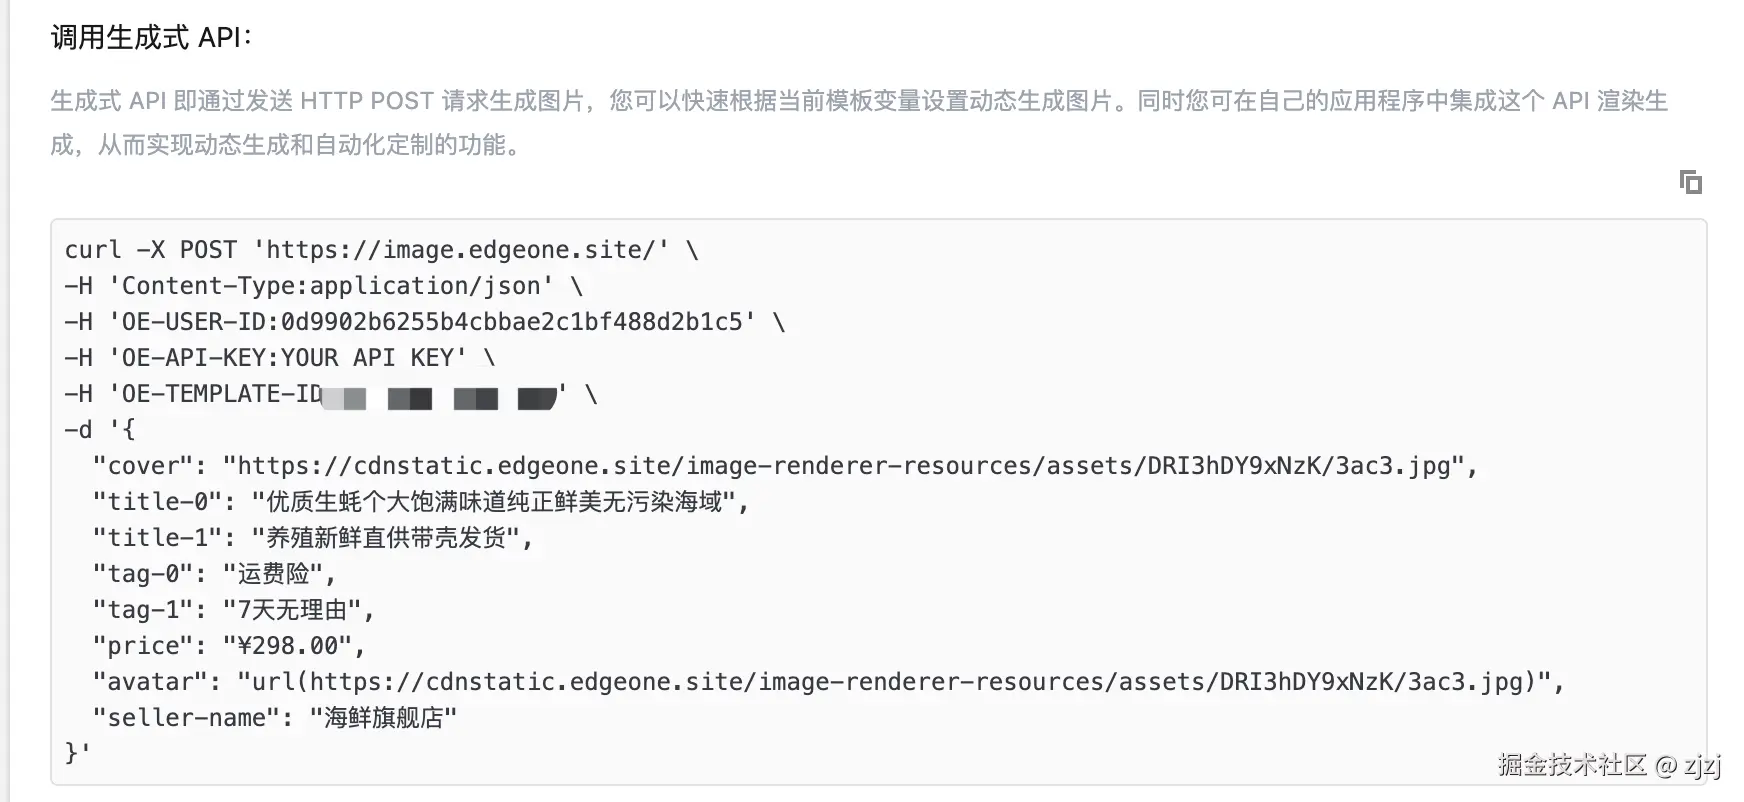1744x802 pixels.
Task: Click the 生成式 API description paragraph
Action: [x=858, y=122]
